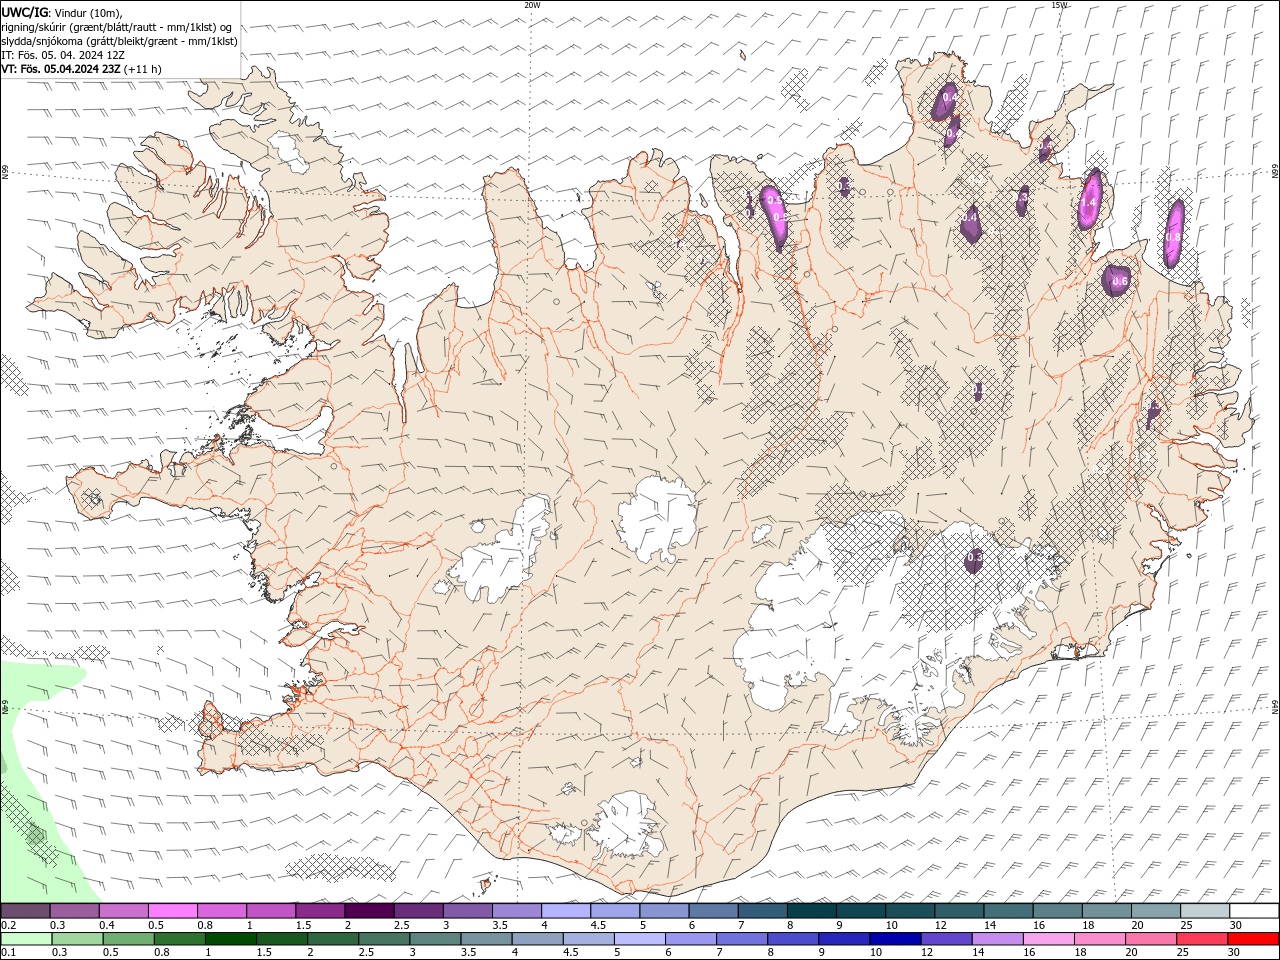Pick the dark teal snow swatch between 8 and 9
This screenshot has height=960, width=1280.
pos(812,911)
